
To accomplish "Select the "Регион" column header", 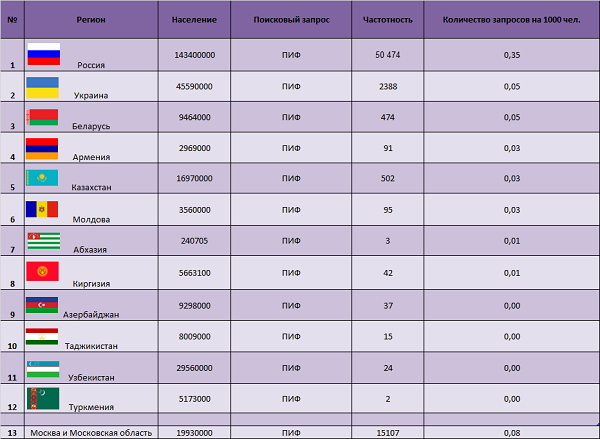I will (x=91, y=20).
